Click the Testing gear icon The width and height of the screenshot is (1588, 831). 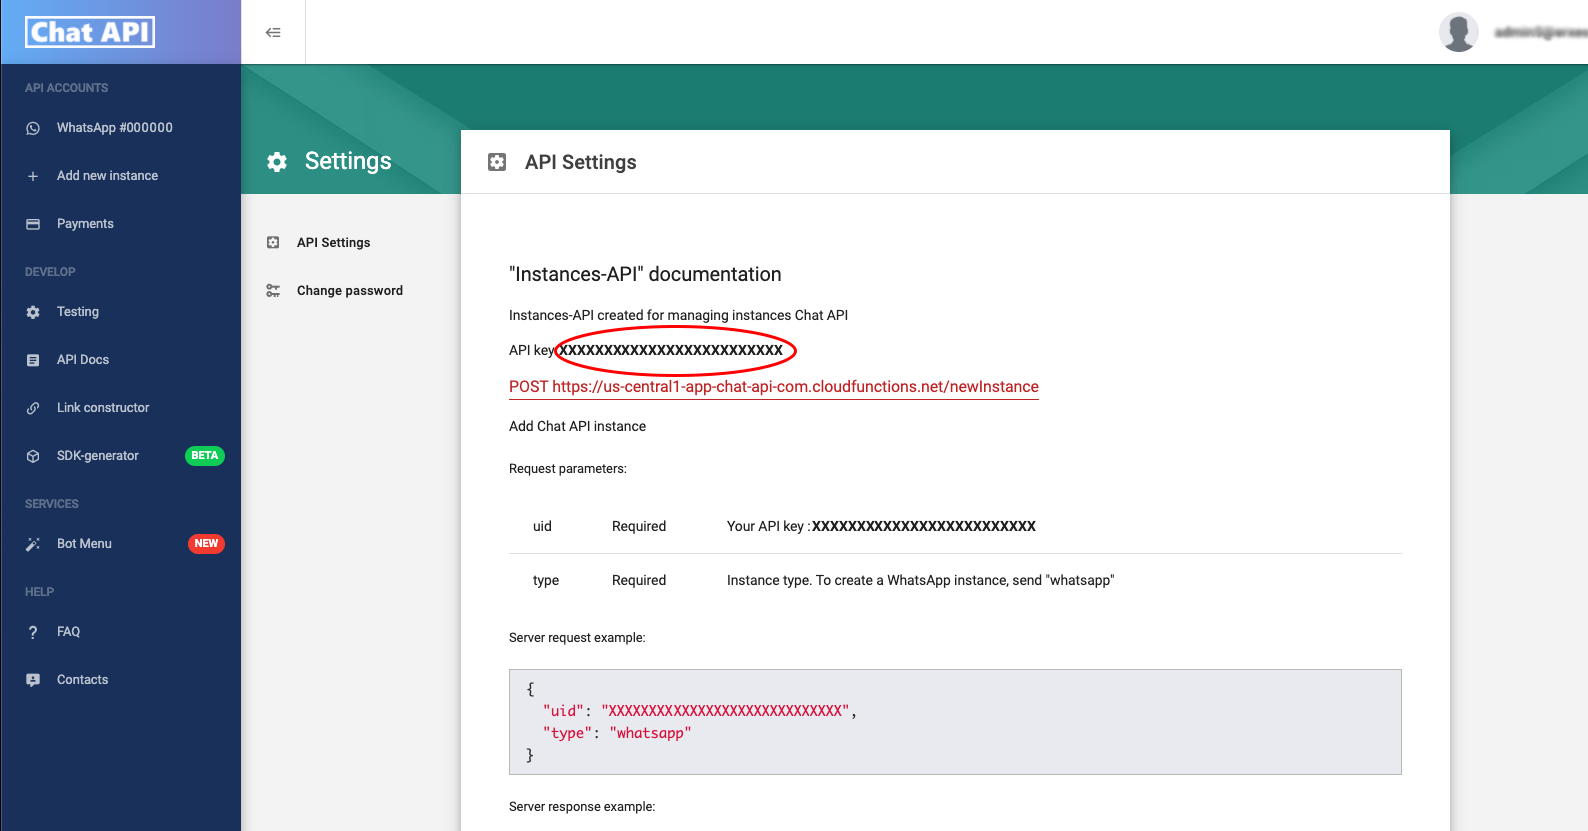(33, 312)
